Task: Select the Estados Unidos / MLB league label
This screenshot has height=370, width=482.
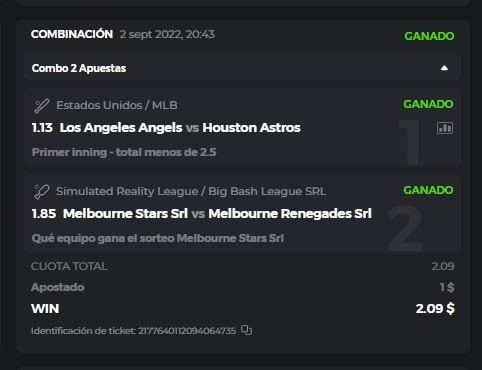Action: coord(117,105)
